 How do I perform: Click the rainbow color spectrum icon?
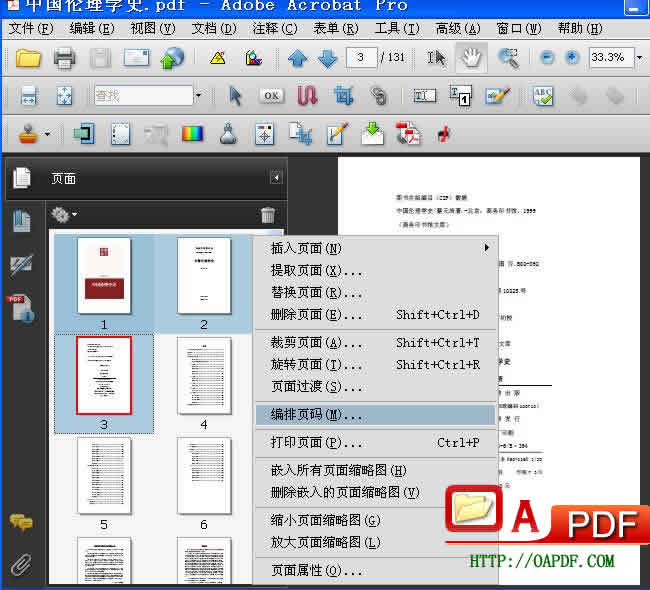click(x=192, y=134)
